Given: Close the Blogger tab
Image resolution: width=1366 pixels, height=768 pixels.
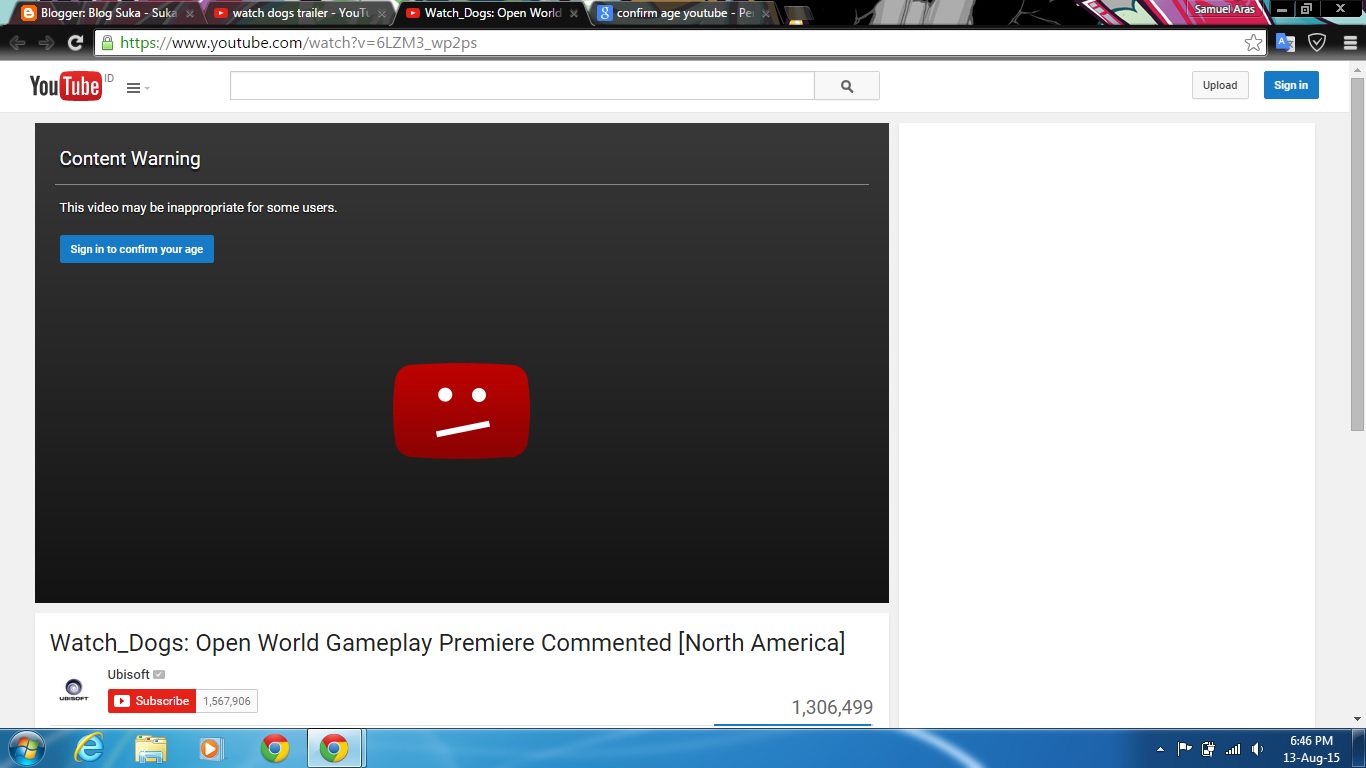Looking at the screenshot, I should [x=190, y=14].
